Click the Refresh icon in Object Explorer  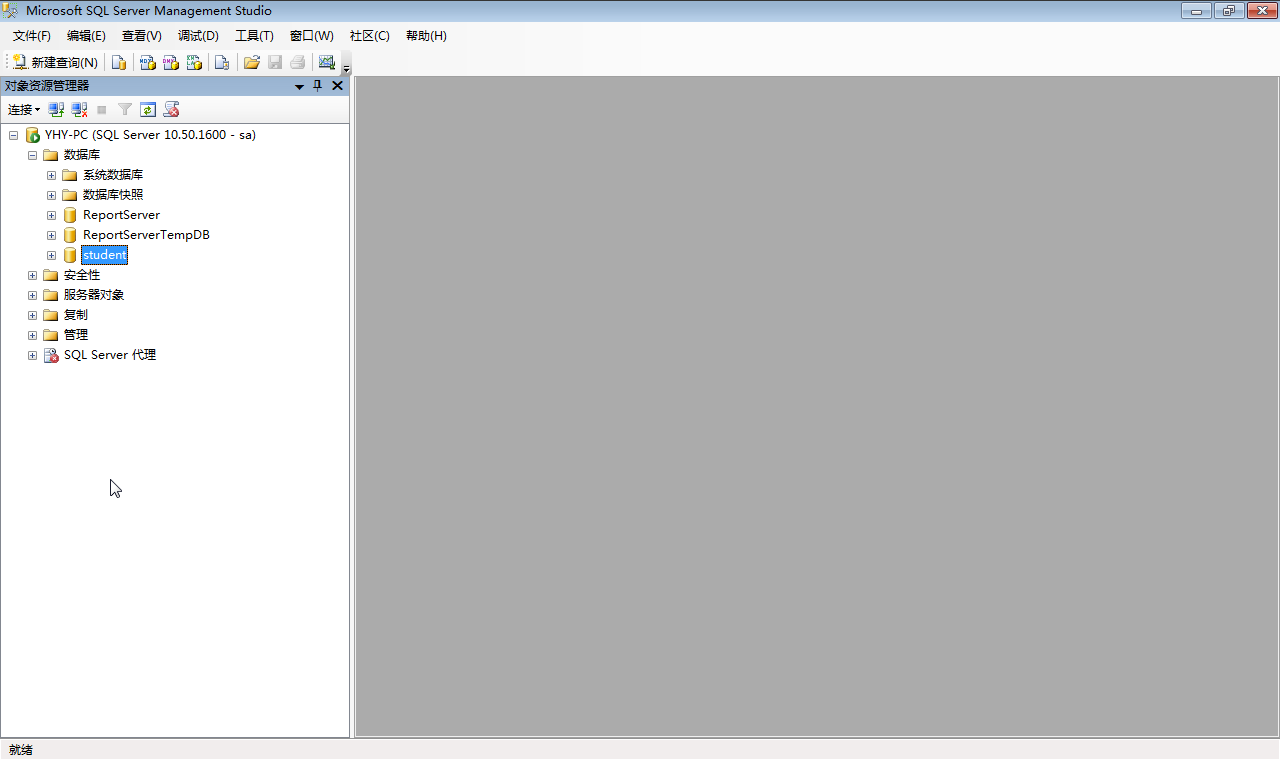pos(148,110)
